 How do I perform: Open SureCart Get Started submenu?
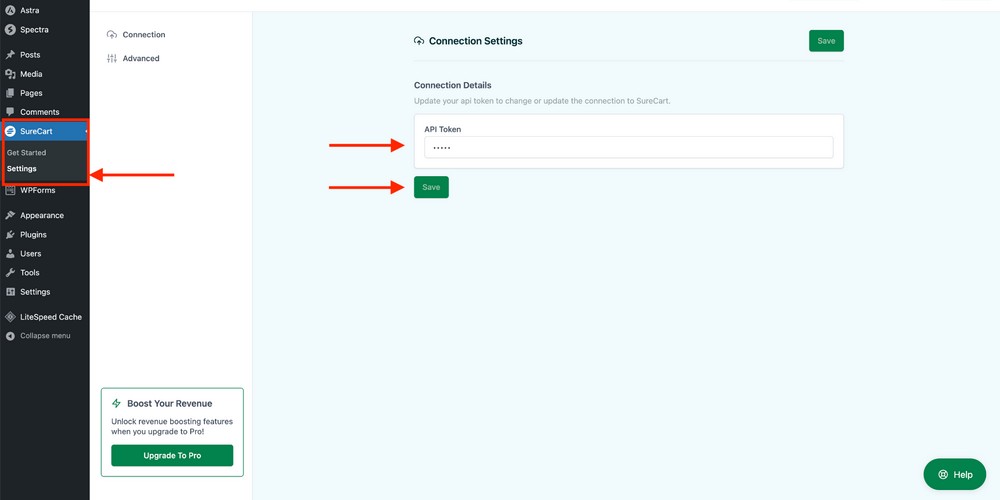coord(27,153)
